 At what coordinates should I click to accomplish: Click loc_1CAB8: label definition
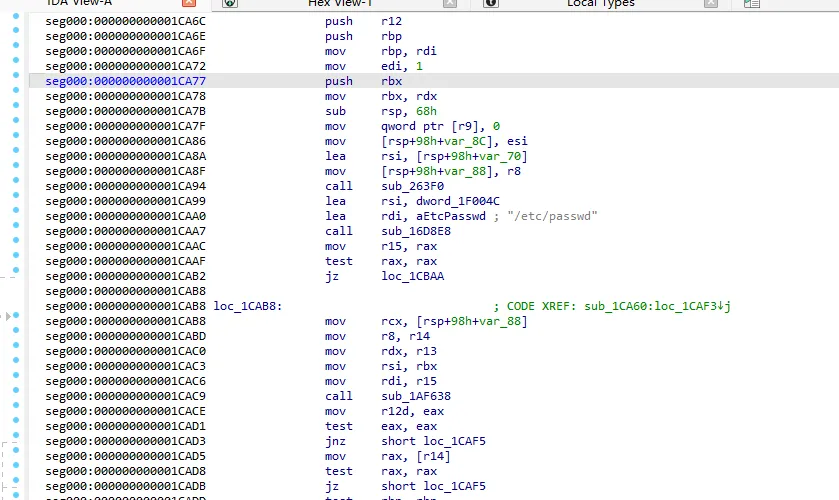pos(248,306)
